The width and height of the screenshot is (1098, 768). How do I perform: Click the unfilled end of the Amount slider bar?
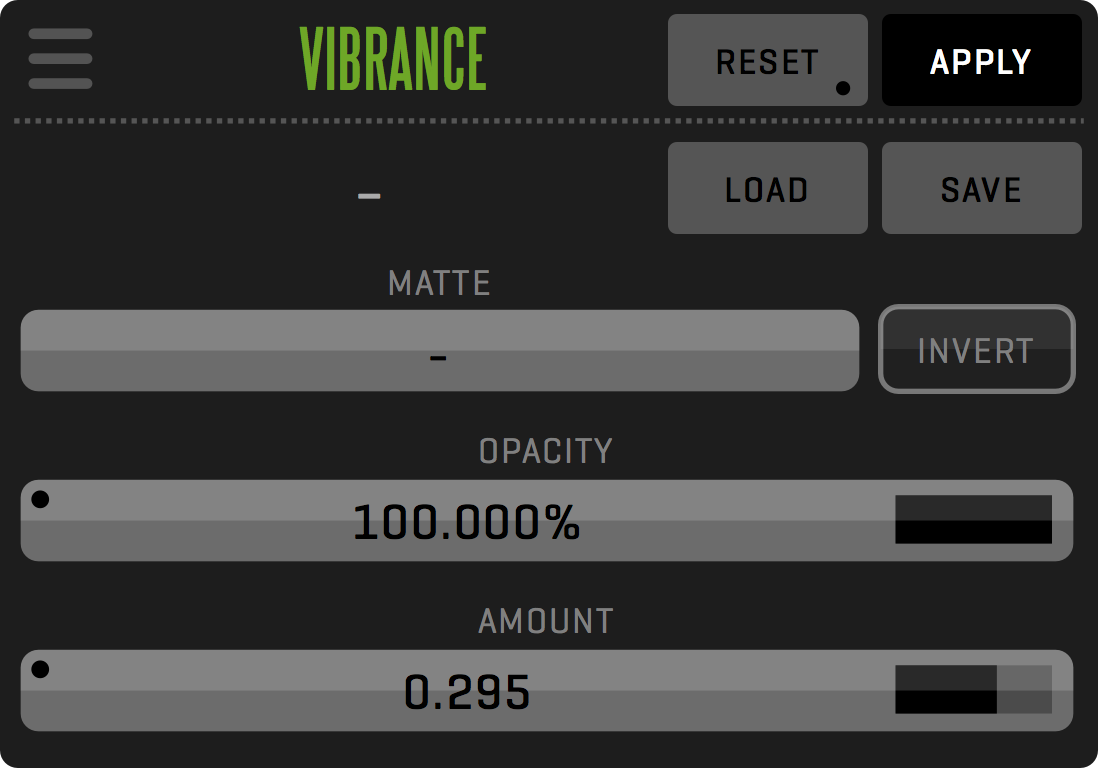(x=1025, y=690)
